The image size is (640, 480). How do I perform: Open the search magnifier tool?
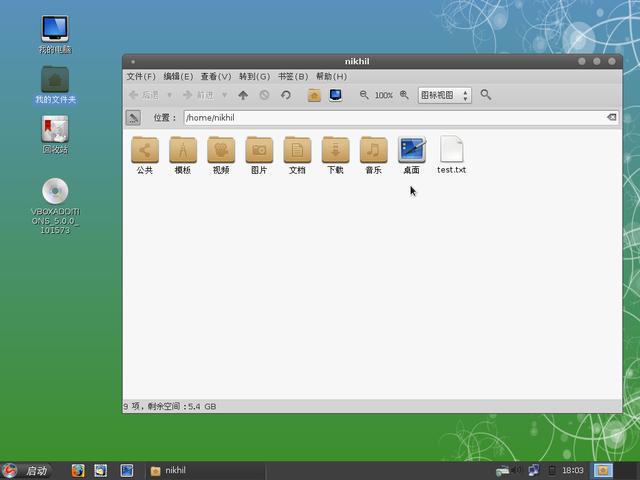(486, 95)
